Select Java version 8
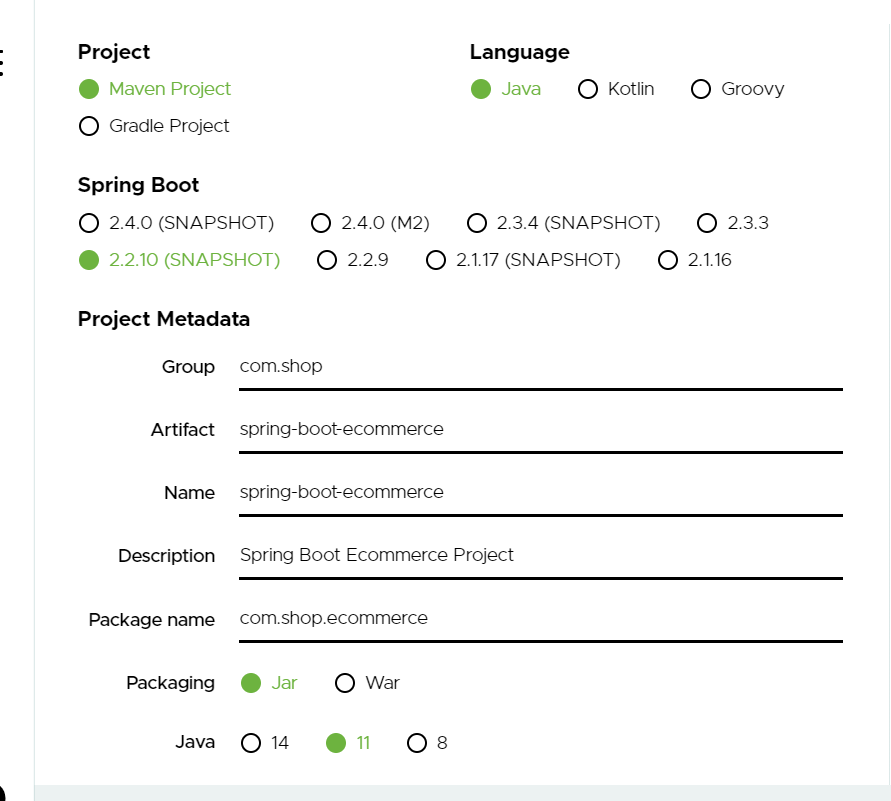The image size is (891, 801). click(417, 743)
